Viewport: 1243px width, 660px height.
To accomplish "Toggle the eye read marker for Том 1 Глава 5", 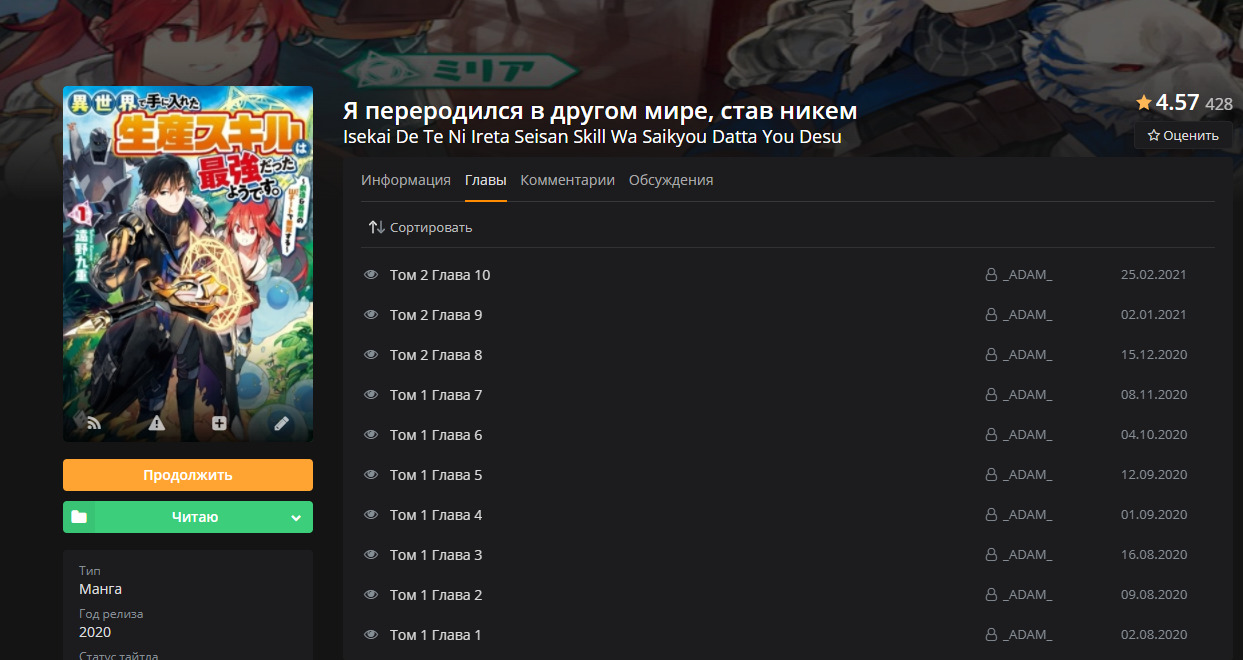I will point(371,475).
